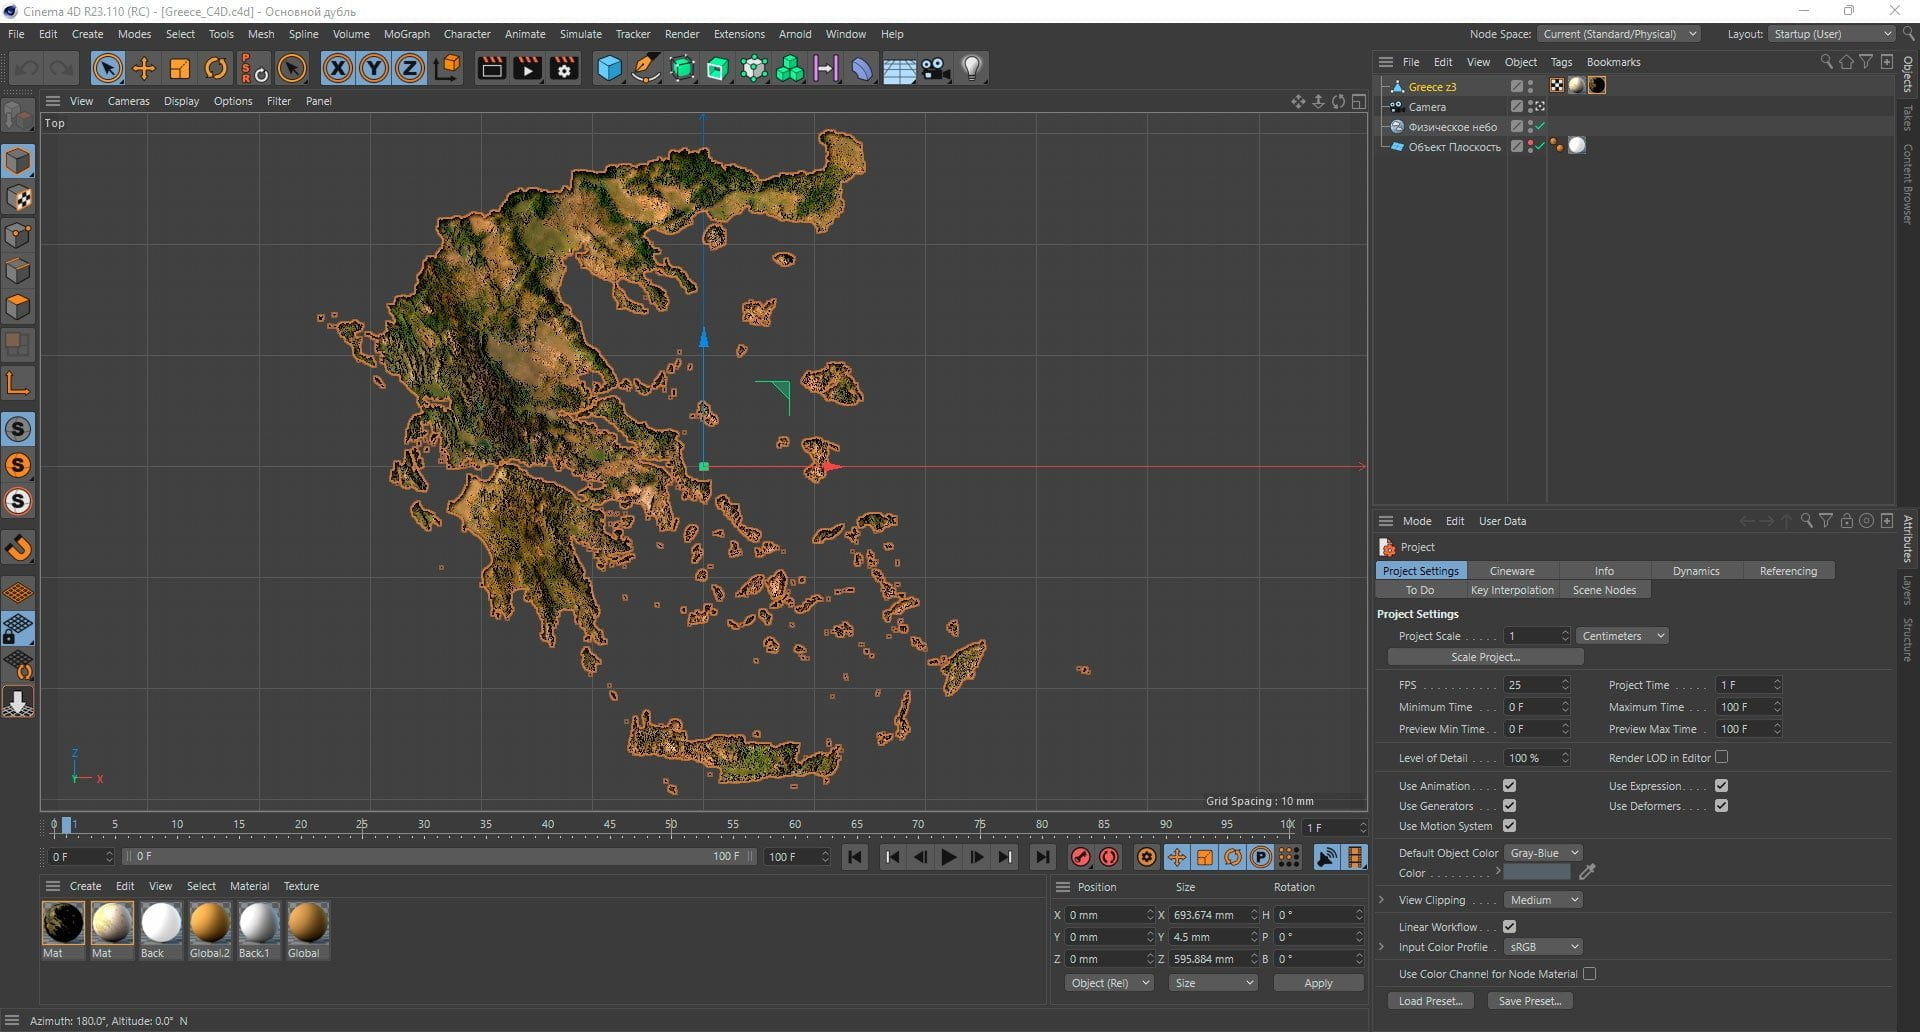Switch to Texture mode

pos(19,198)
